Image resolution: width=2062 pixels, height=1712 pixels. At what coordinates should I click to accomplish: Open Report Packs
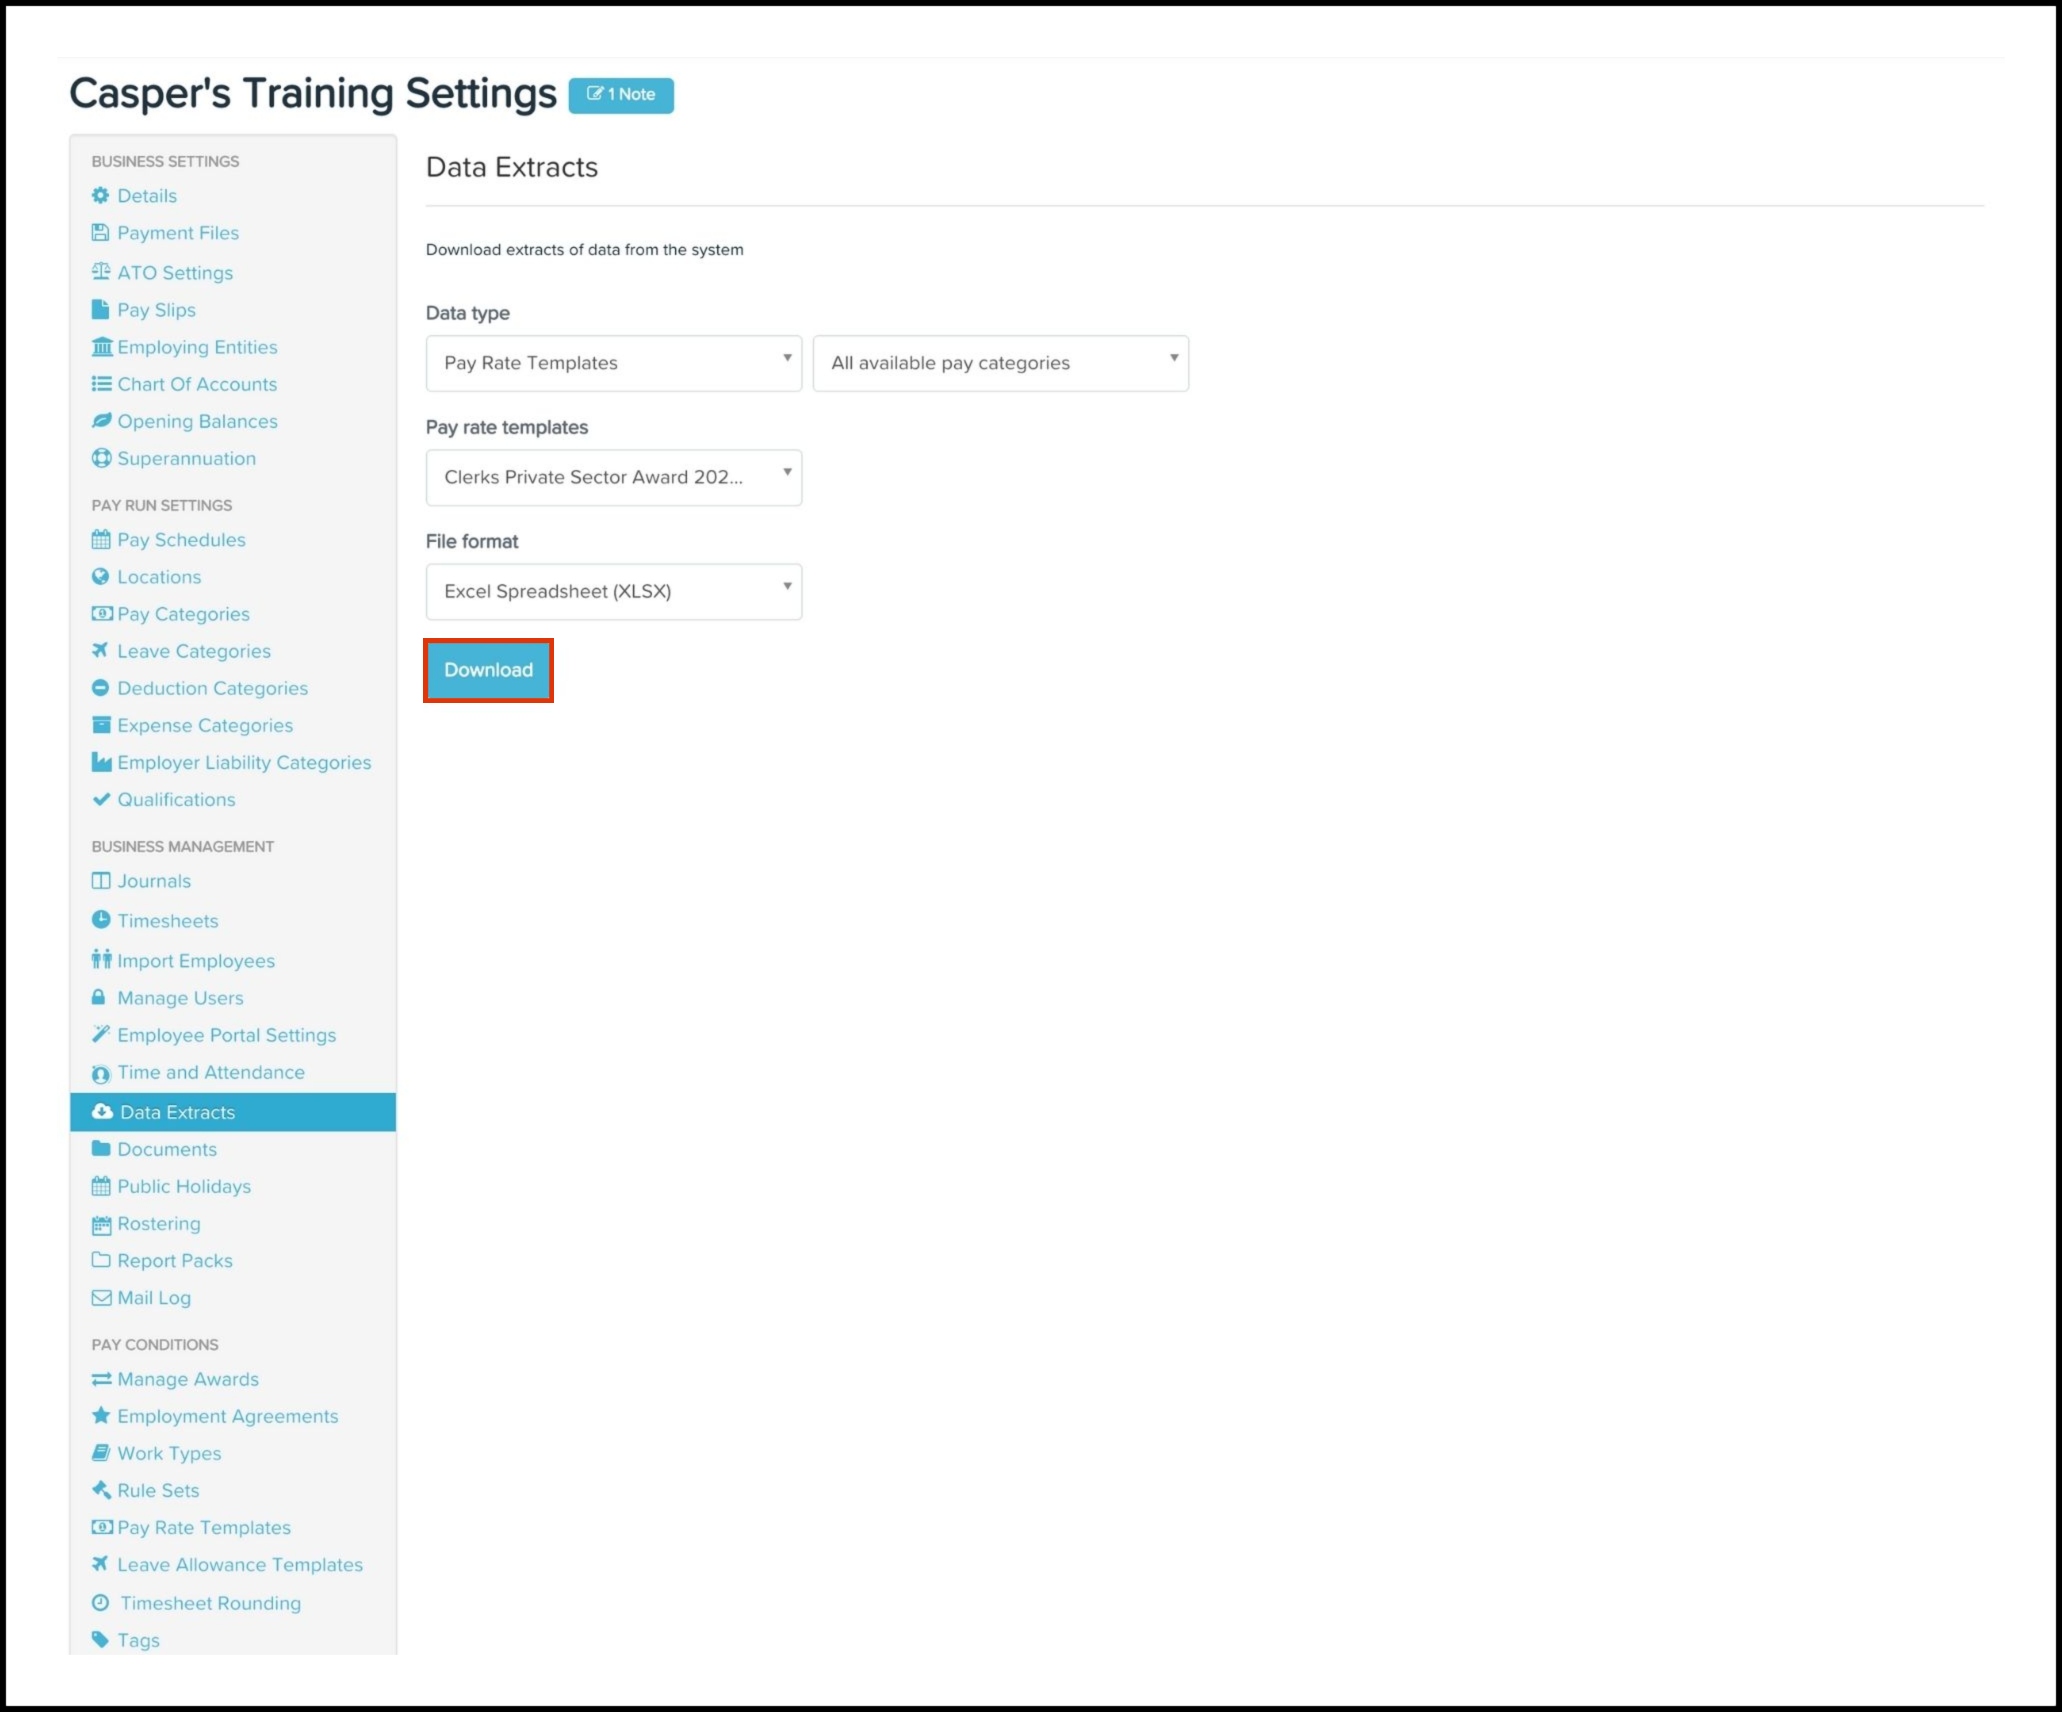(x=175, y=1261)
